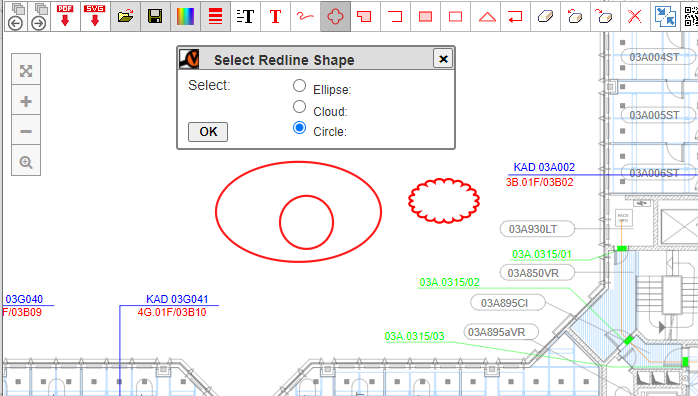Viewport: 698px width, 396px height.
Task: Select the Cloud radio option
Action: tap(300, 107)
